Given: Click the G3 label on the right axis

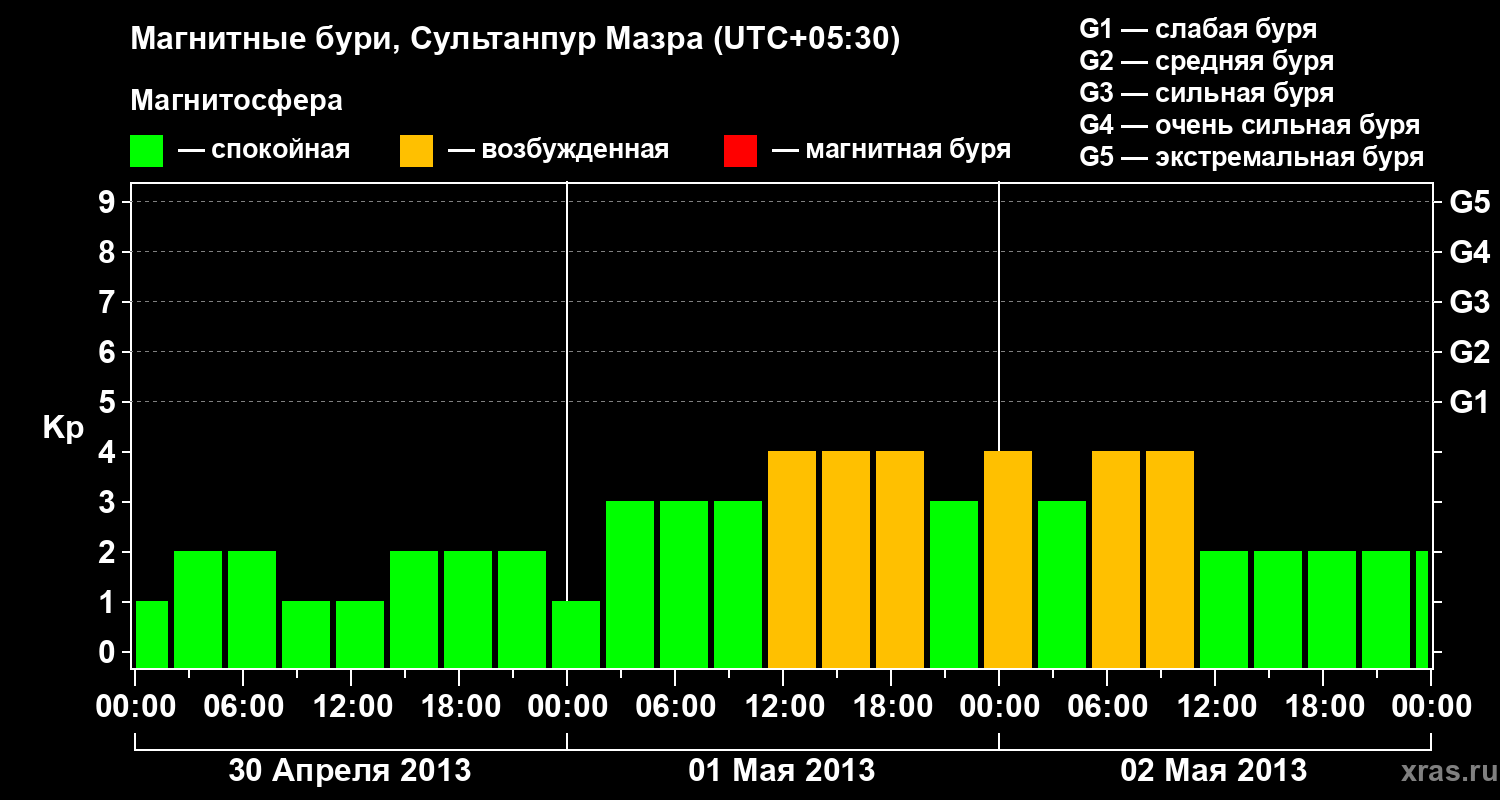Looking at the screenshot, I should [x=1469, y=302].
